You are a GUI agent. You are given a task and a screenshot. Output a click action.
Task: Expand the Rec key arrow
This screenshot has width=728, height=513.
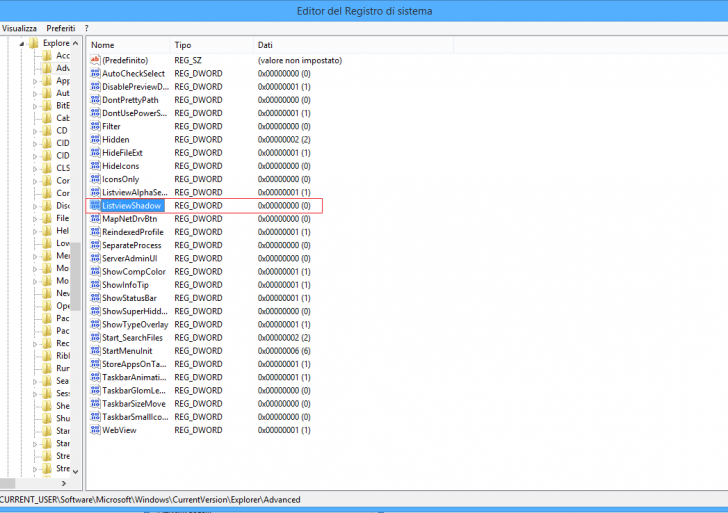click(34, 344)
